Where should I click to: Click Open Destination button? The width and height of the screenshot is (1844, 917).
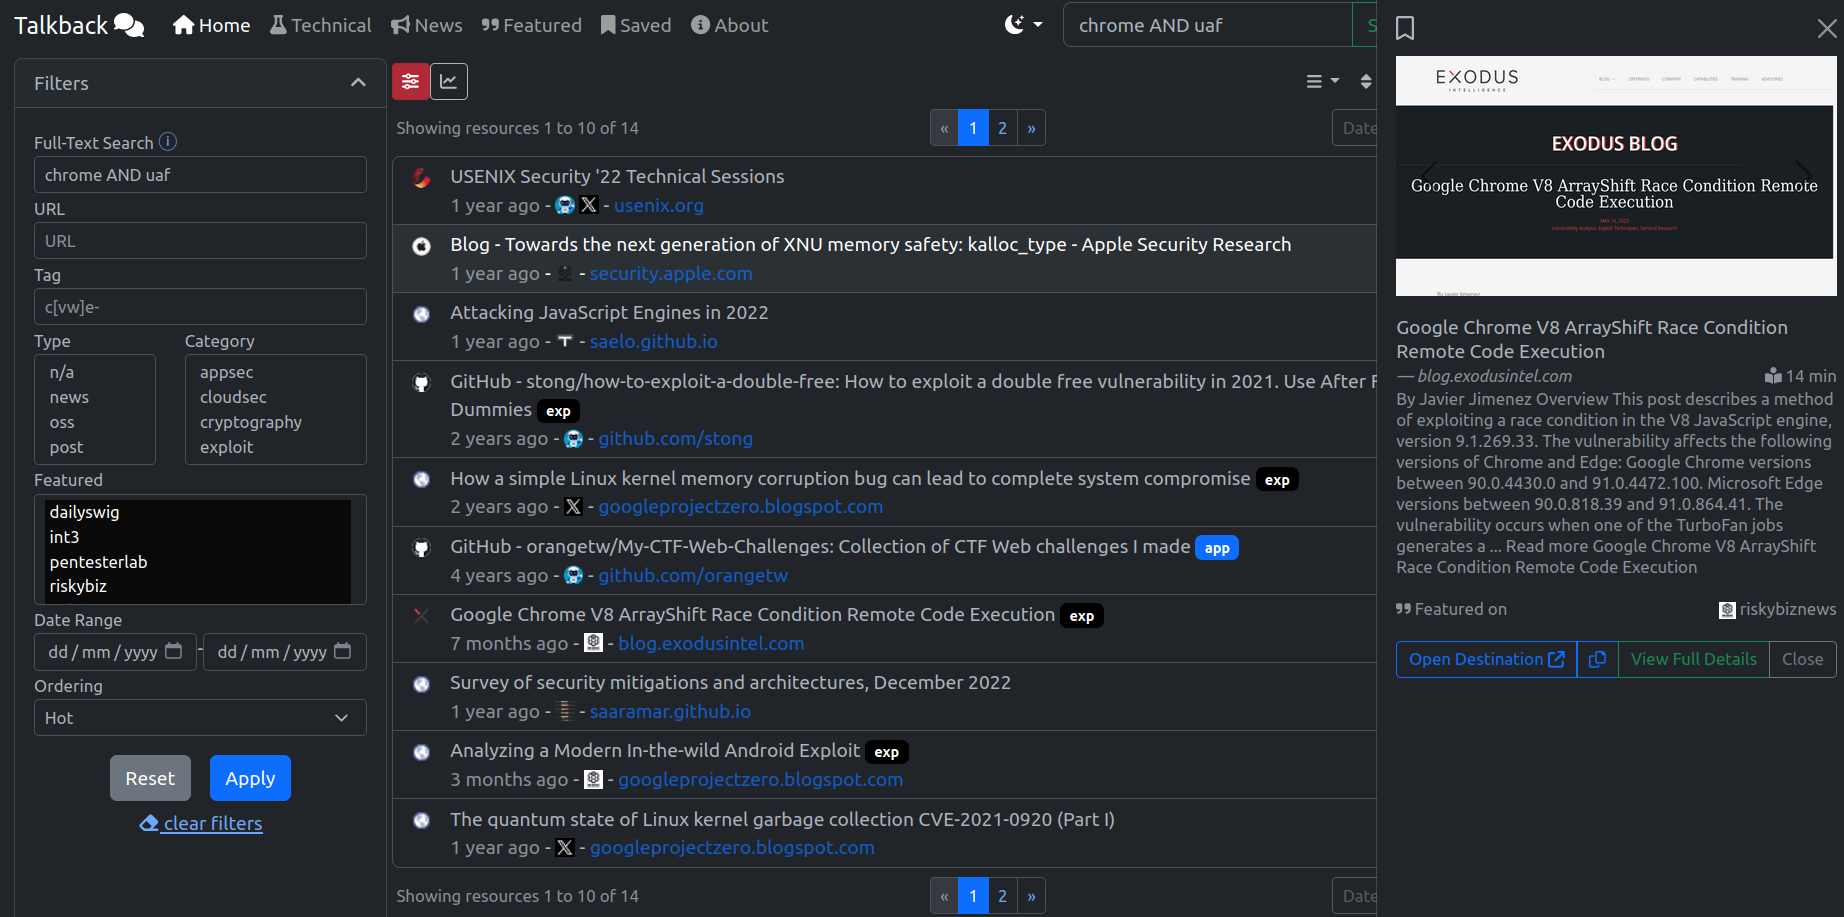(1486, 659)
